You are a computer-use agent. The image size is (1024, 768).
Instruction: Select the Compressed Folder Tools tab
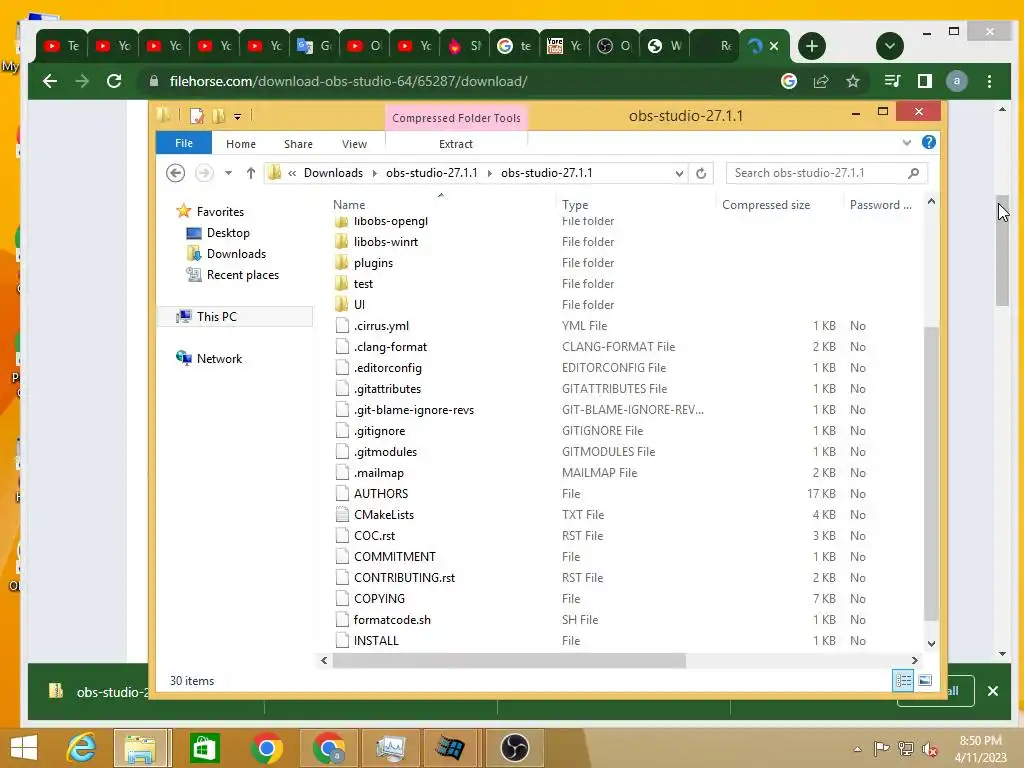pyautogui.click(x=456, y=118)
